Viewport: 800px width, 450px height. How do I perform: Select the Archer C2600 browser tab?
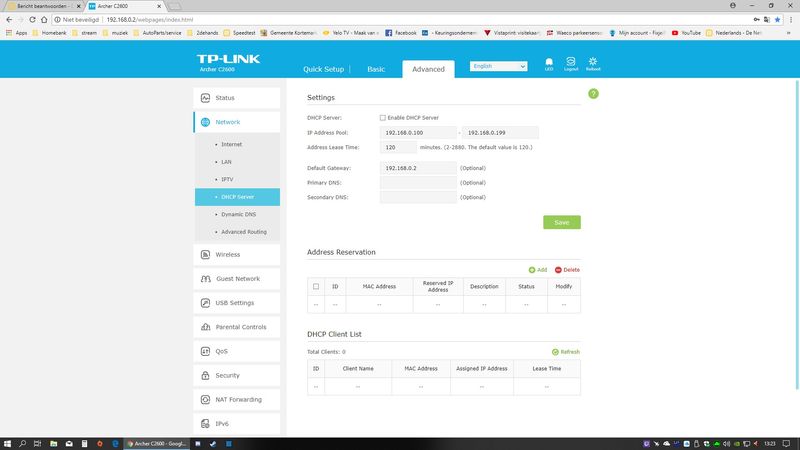pyautogui.click(x=124, y=6)
